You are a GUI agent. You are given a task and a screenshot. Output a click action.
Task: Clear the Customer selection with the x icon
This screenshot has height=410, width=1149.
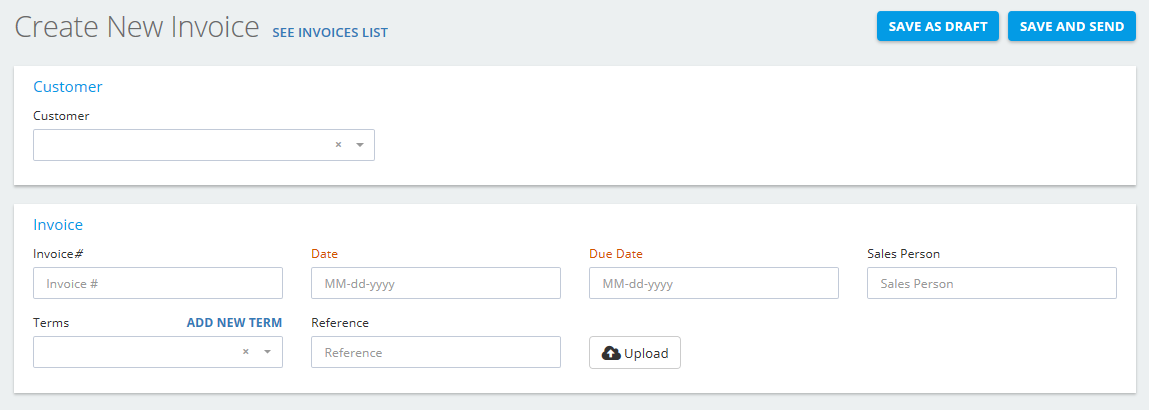point(339,145)
